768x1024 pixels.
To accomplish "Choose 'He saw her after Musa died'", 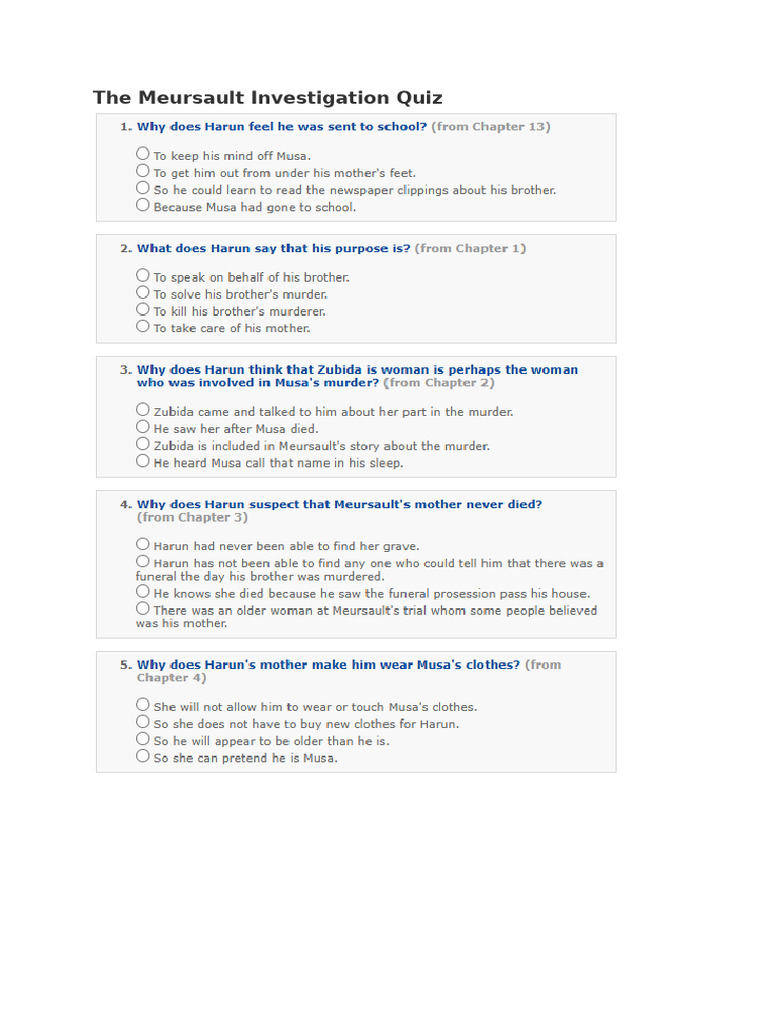I will pyautogui.click(x=143, y=427).
